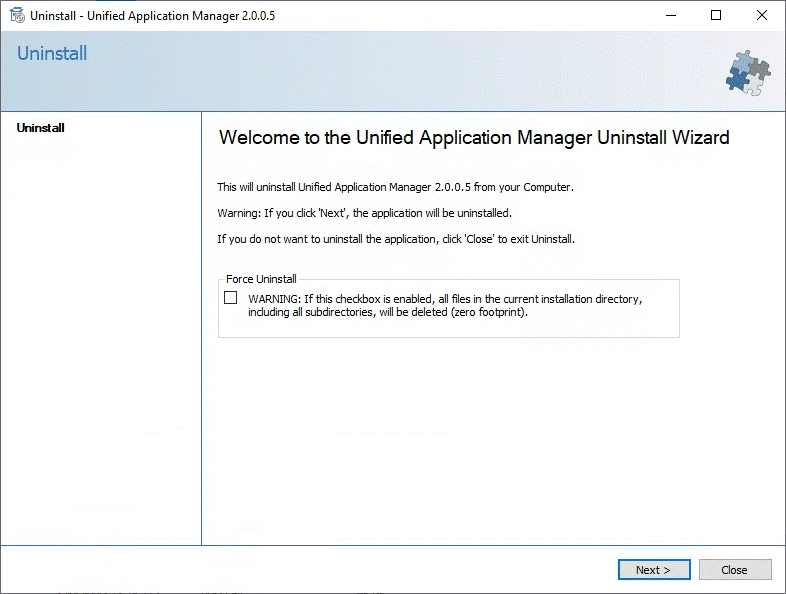Viewport: 786px width, 594px height.
Task: Minimize the Uninstall wizard window
Action: point(671,16)
